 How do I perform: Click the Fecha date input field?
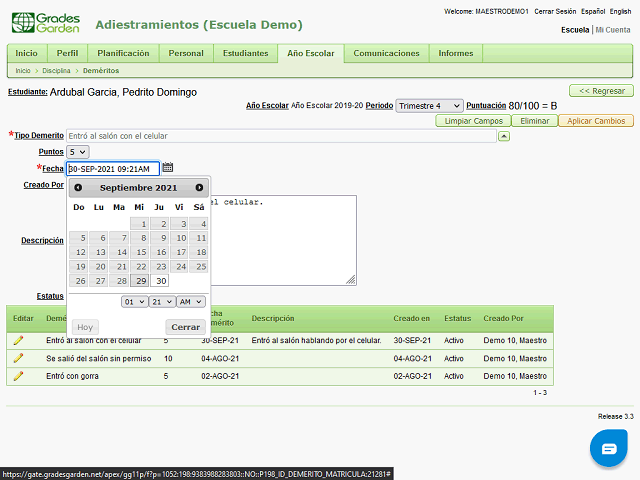pos(112,168)
